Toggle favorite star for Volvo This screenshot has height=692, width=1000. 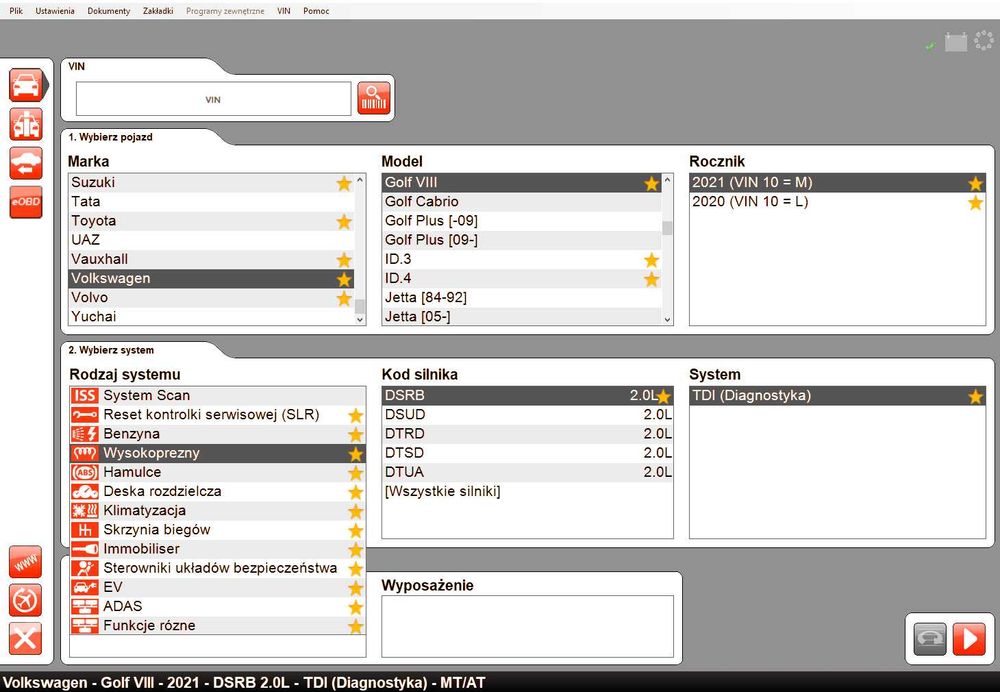344,298
